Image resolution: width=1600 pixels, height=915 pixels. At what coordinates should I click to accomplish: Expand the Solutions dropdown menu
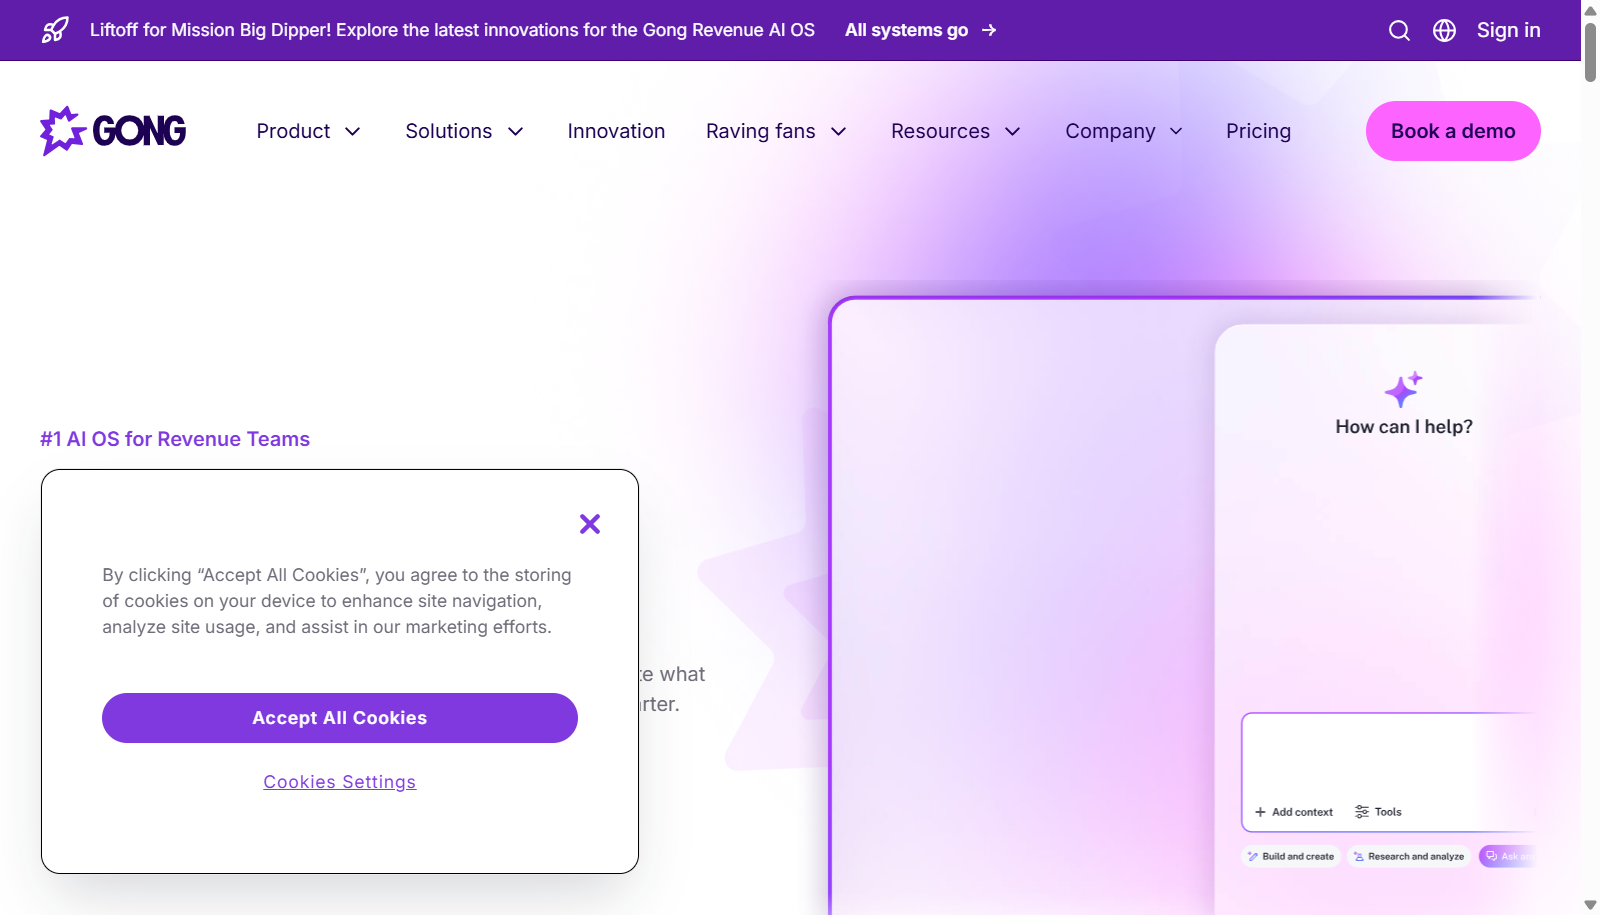(464, 131)
